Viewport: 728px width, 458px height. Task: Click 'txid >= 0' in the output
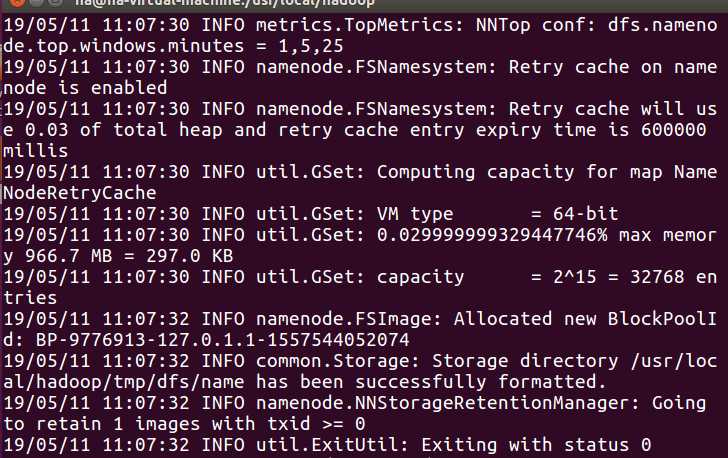(x=316, y=424)
